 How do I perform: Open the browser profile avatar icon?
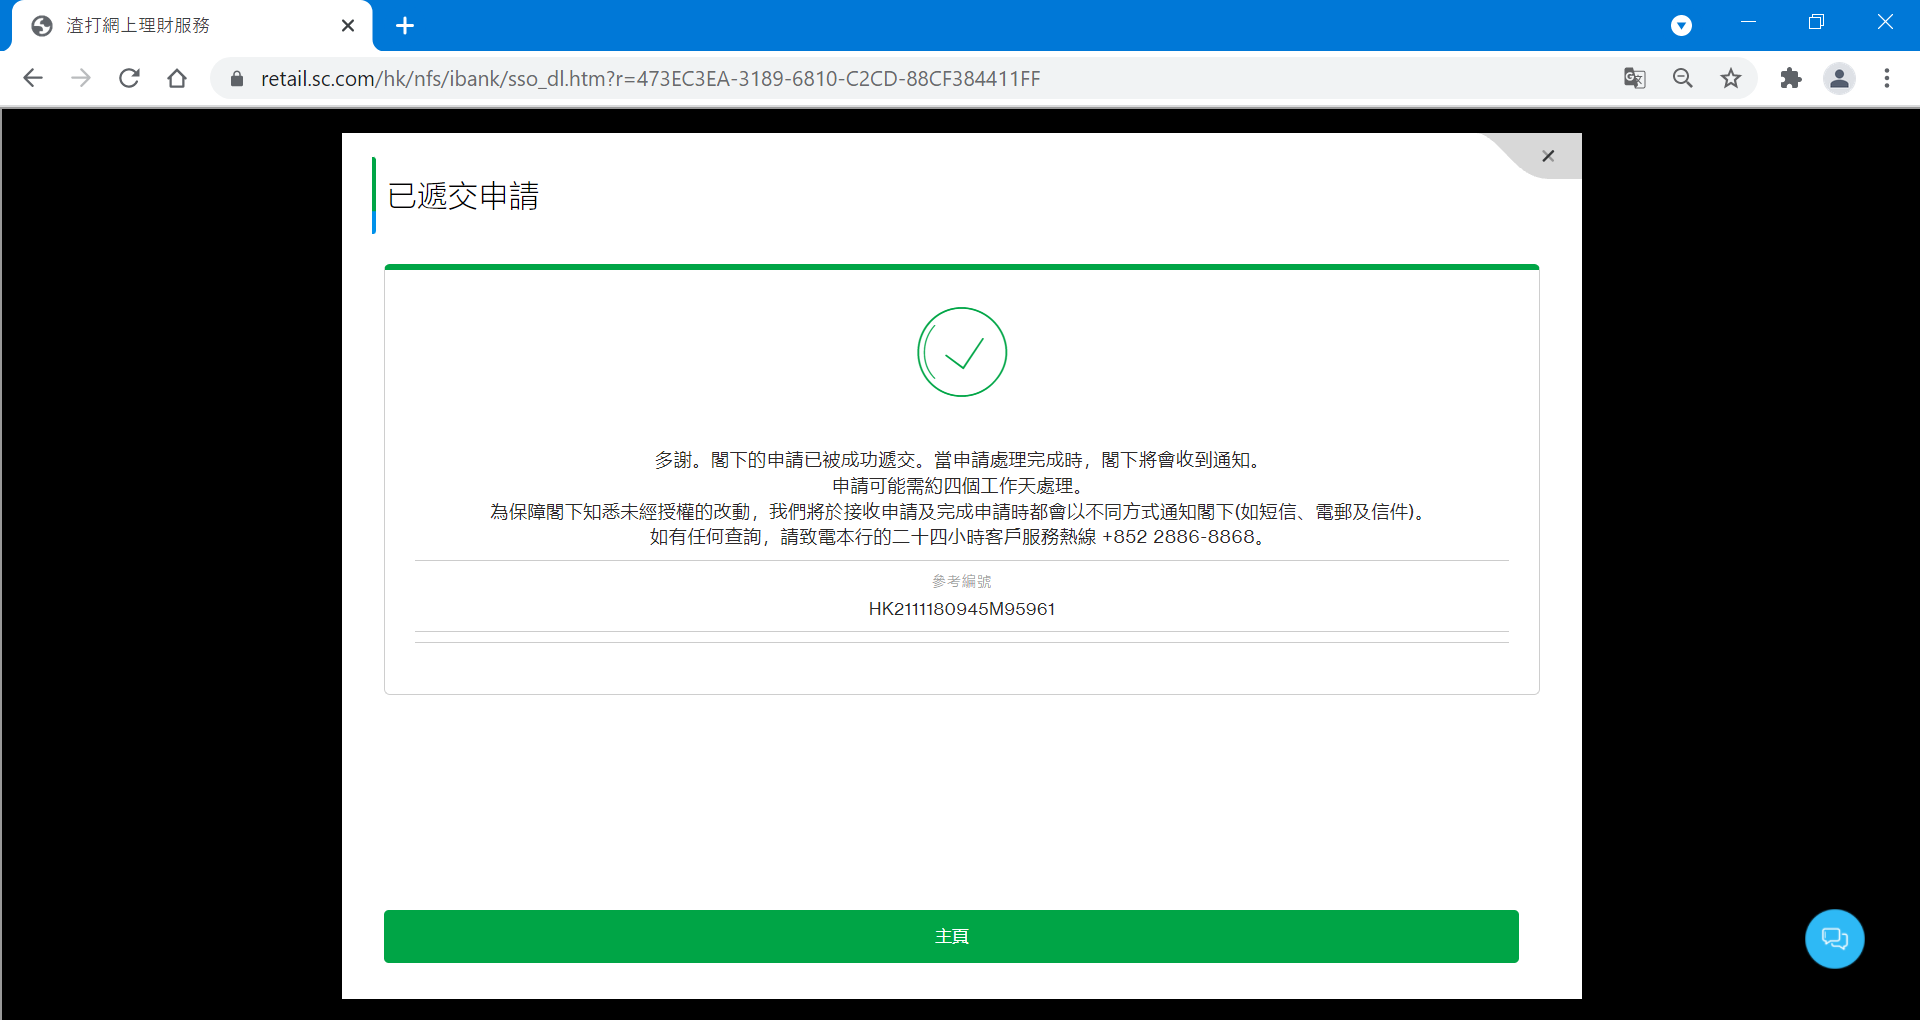point(1840,78)
